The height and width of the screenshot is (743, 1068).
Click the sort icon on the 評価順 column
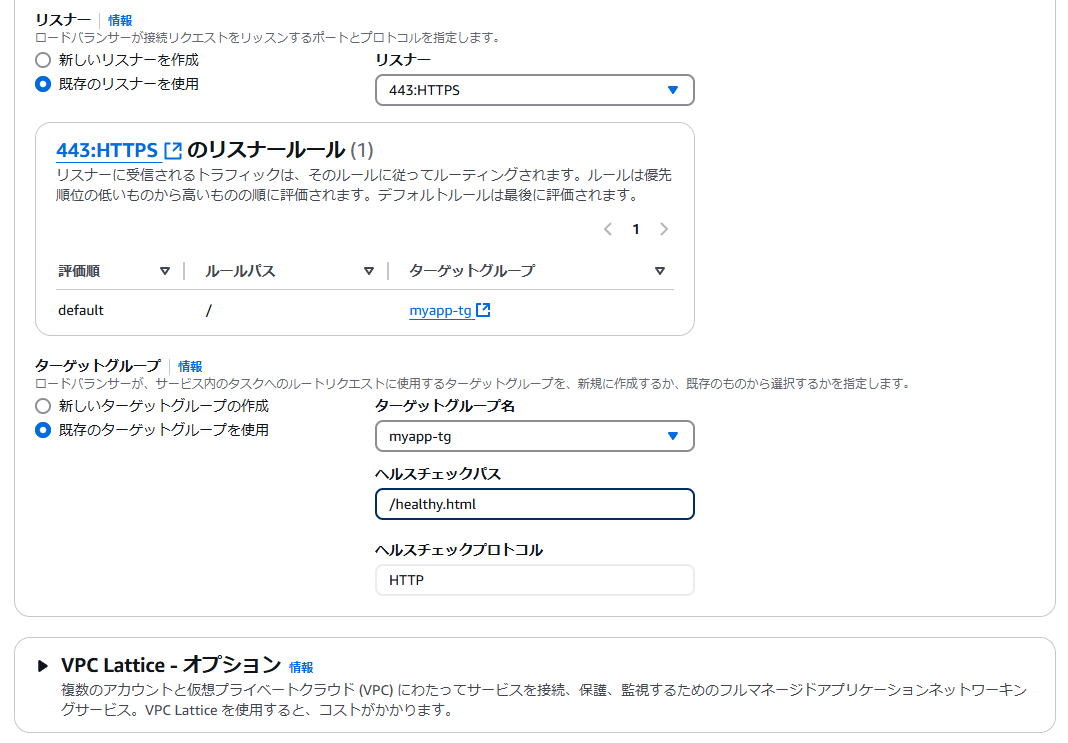click(166, 270)
